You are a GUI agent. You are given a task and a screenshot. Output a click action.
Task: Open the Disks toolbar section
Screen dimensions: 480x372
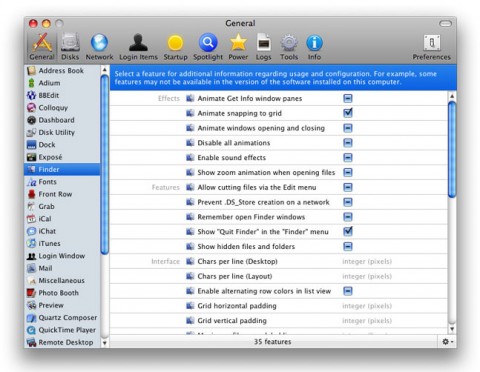[70, 47]
